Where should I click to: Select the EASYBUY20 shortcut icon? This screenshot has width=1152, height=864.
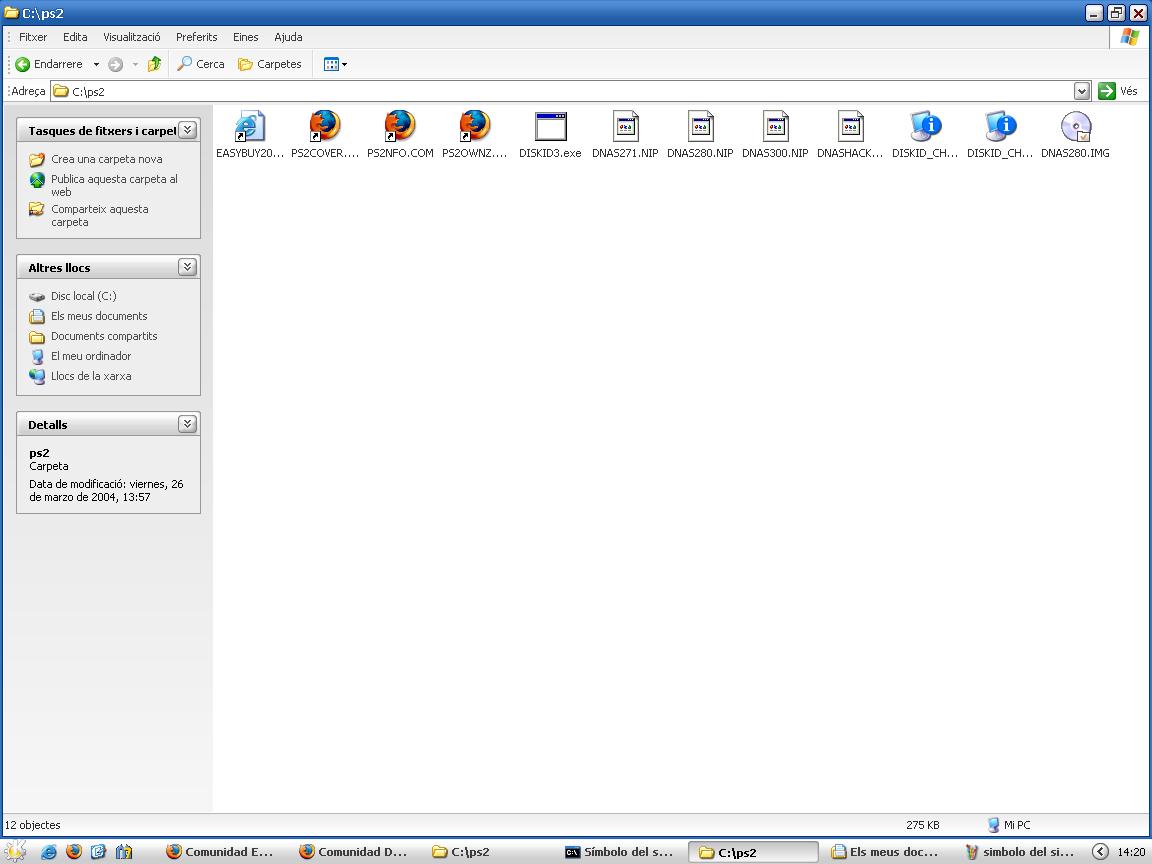[250, 128]
